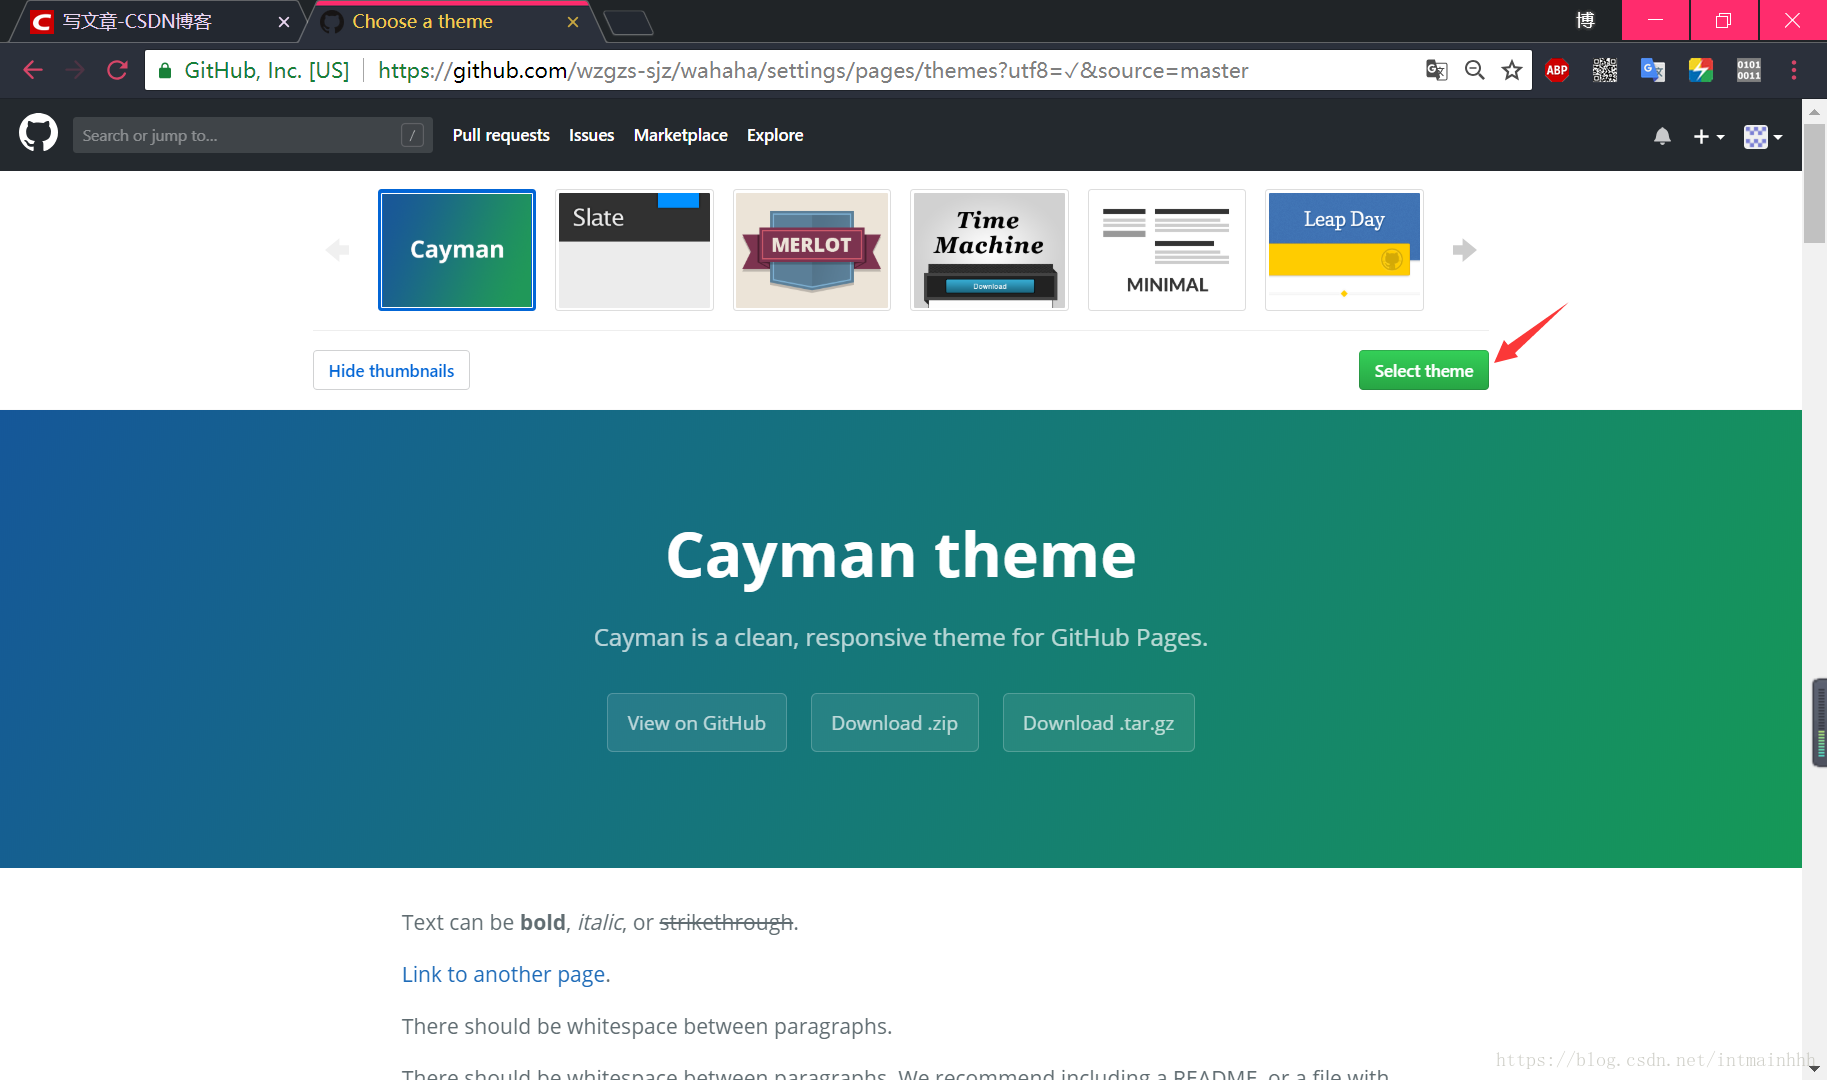Open GitHub notifications bell
The height and width of the screenshot is (1080, 1827).
coord(1662,136)
